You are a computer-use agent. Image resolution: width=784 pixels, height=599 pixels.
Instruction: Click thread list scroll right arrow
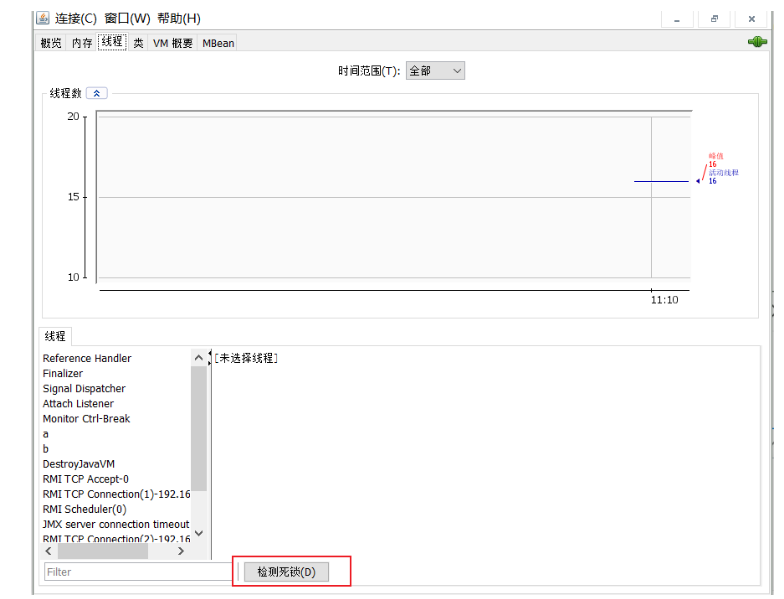coord(181,551)
